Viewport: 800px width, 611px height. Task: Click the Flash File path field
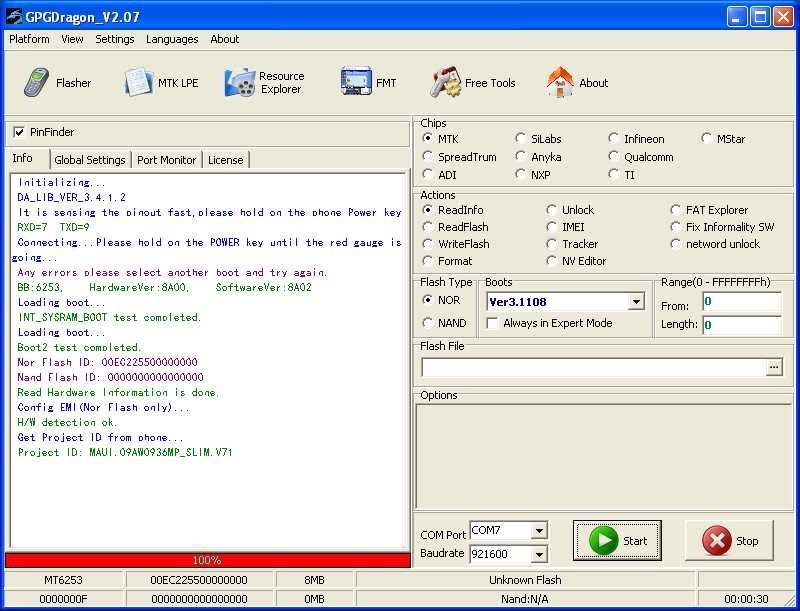click(594, 367)
